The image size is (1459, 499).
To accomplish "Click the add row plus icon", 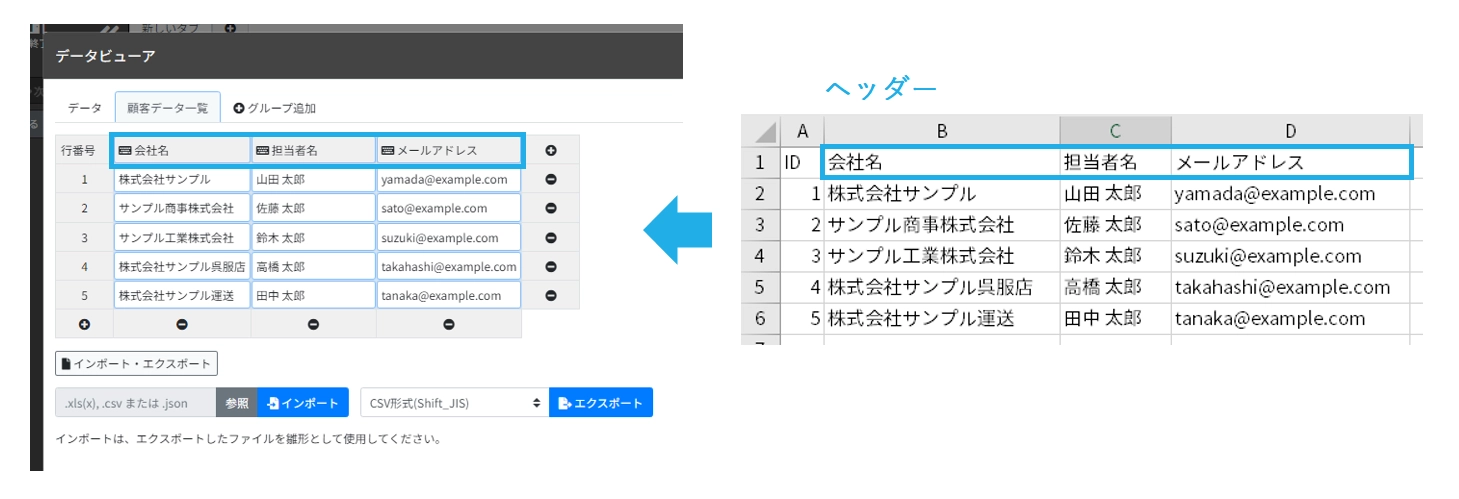I will pyautogui.click(x=84, y=324).
